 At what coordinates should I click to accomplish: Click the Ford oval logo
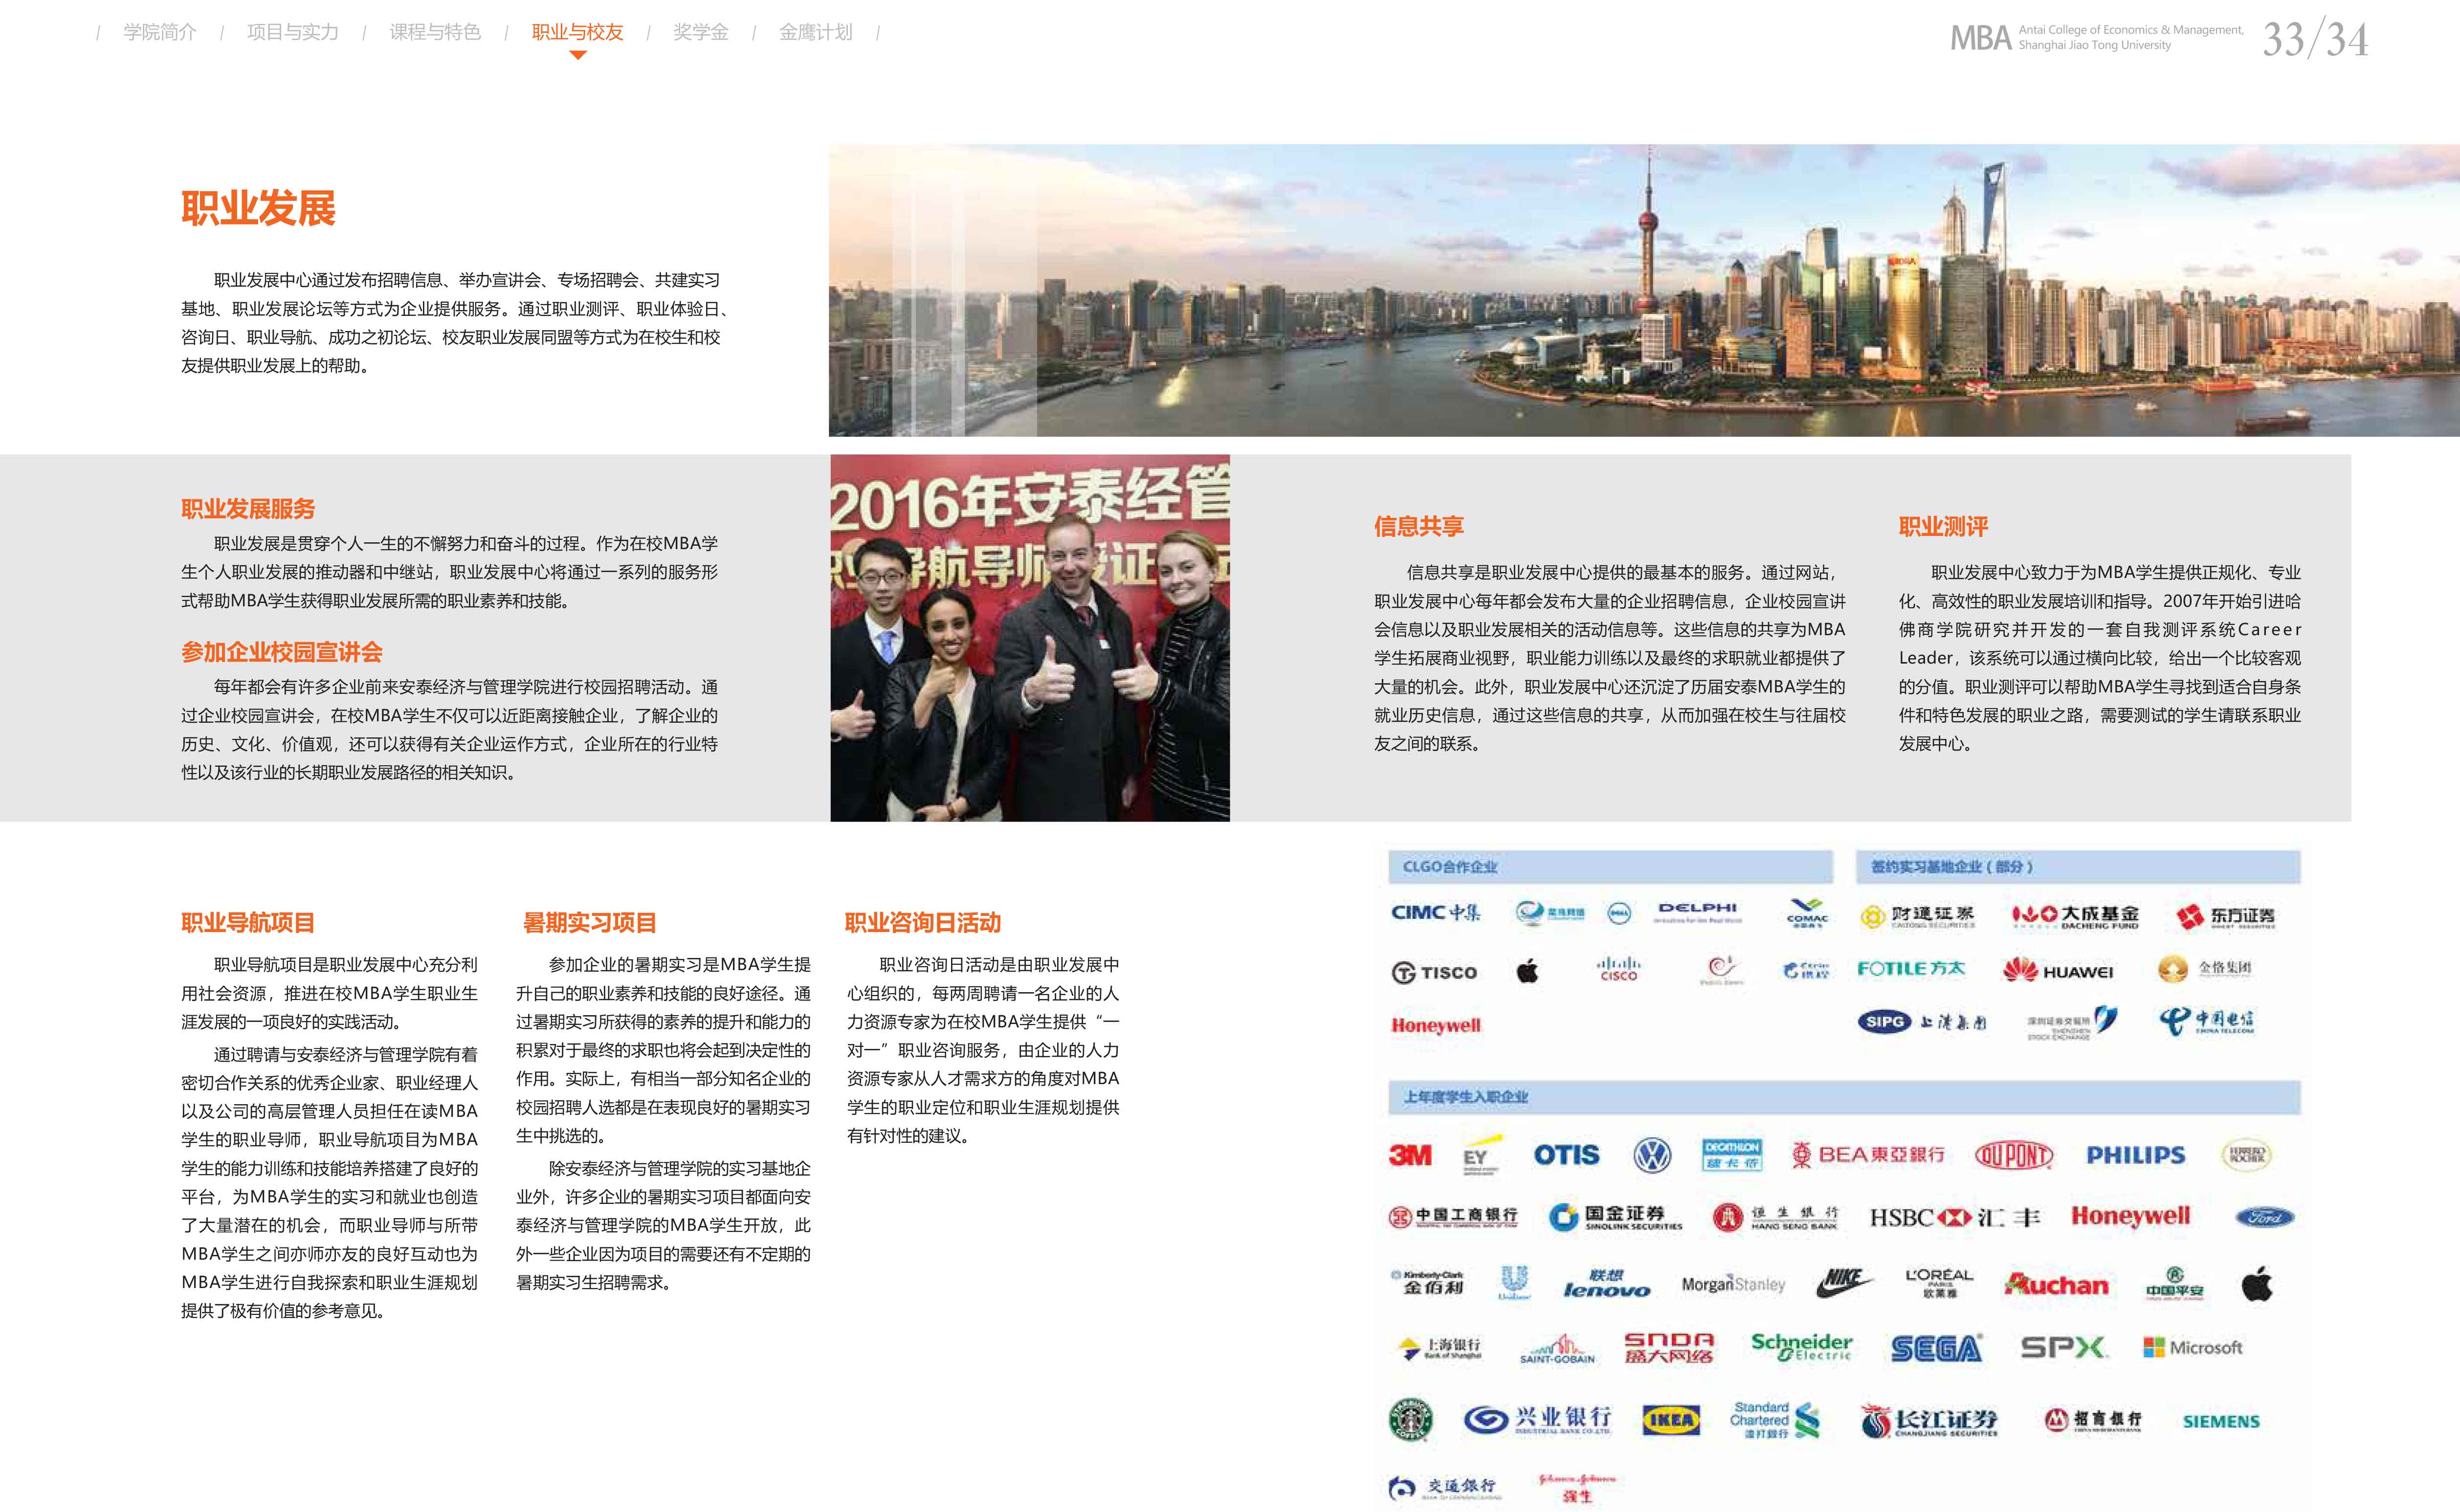2264,1217
